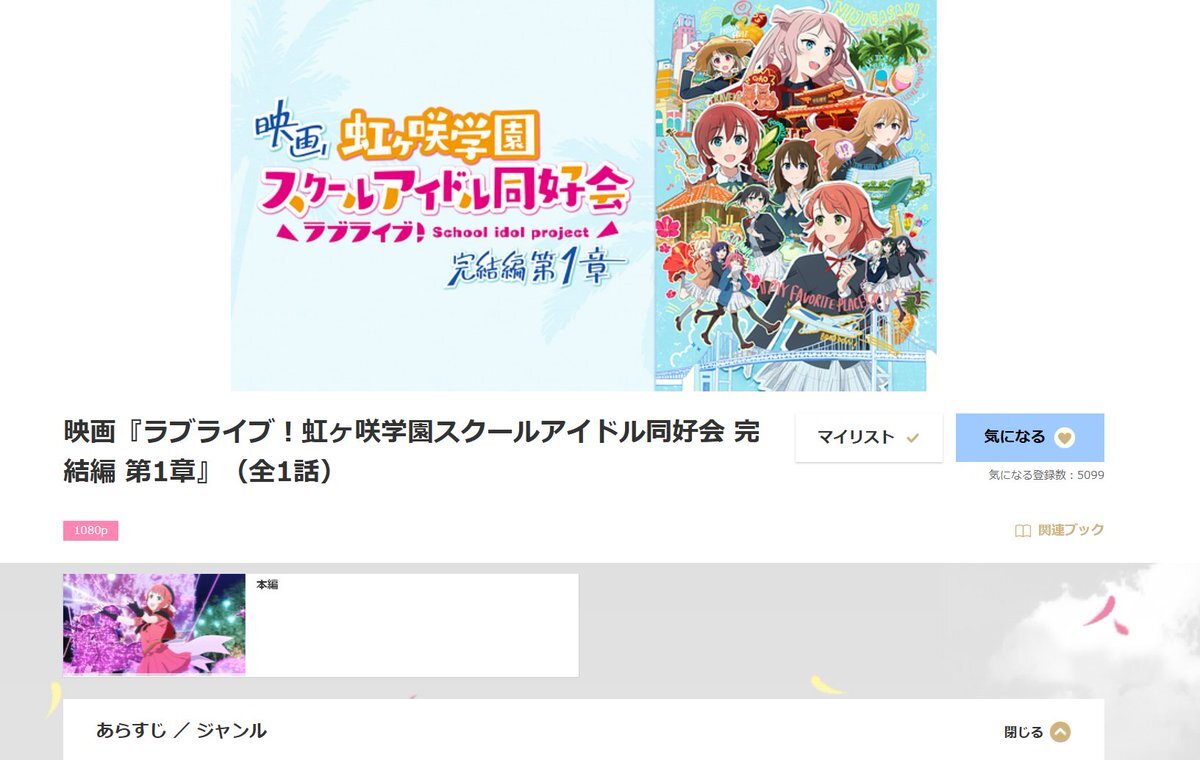Image resolution: width=1200 pixels, height=760 pixels.
Task: Click the heart icon on 気になる button
Action: 1065,437
